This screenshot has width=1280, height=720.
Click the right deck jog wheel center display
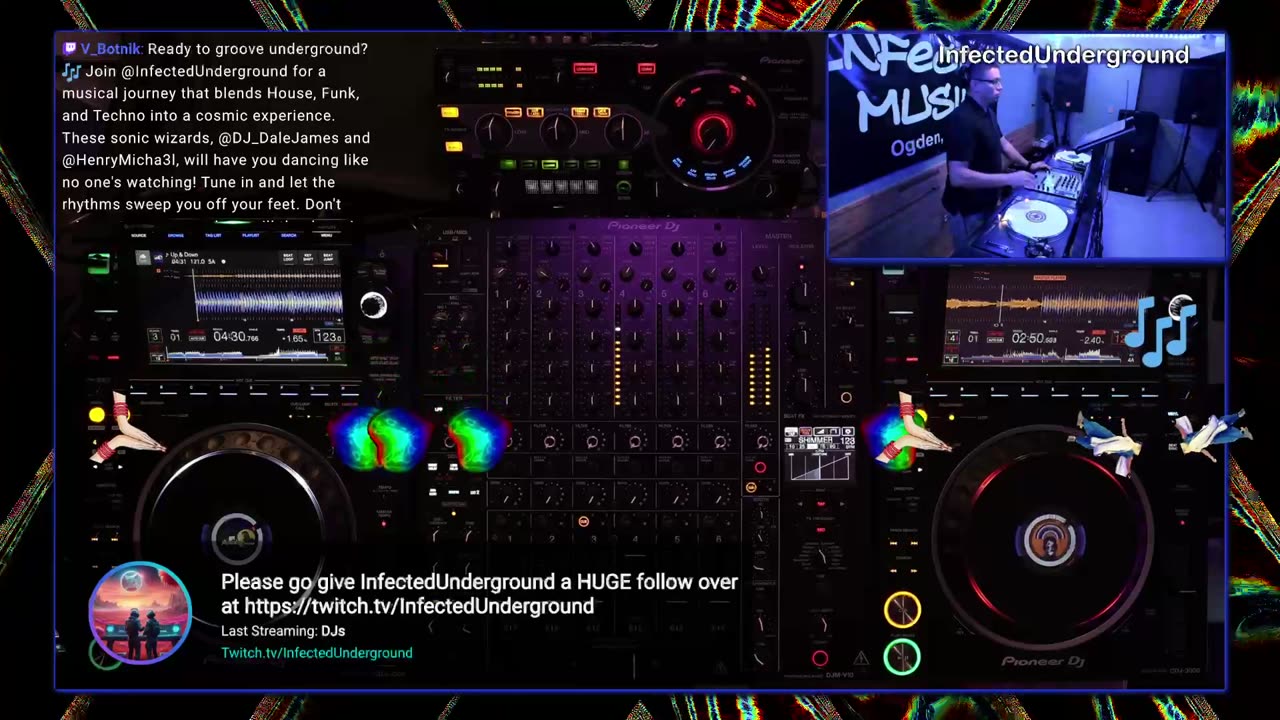(1049, 538)
